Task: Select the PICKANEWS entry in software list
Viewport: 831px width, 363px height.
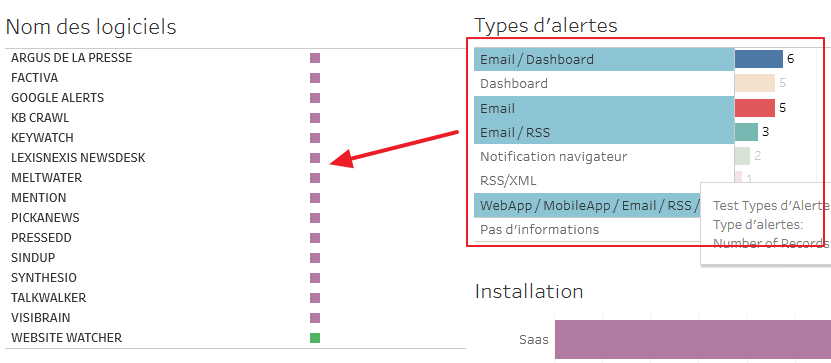Action: pyautogui.click(x=45, y=218)
